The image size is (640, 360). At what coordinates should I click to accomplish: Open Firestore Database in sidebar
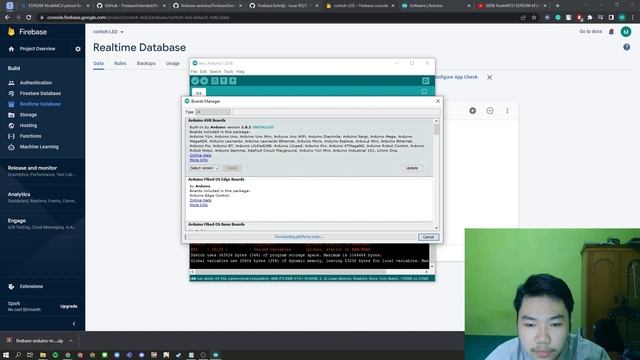click(x=40, y=93)
